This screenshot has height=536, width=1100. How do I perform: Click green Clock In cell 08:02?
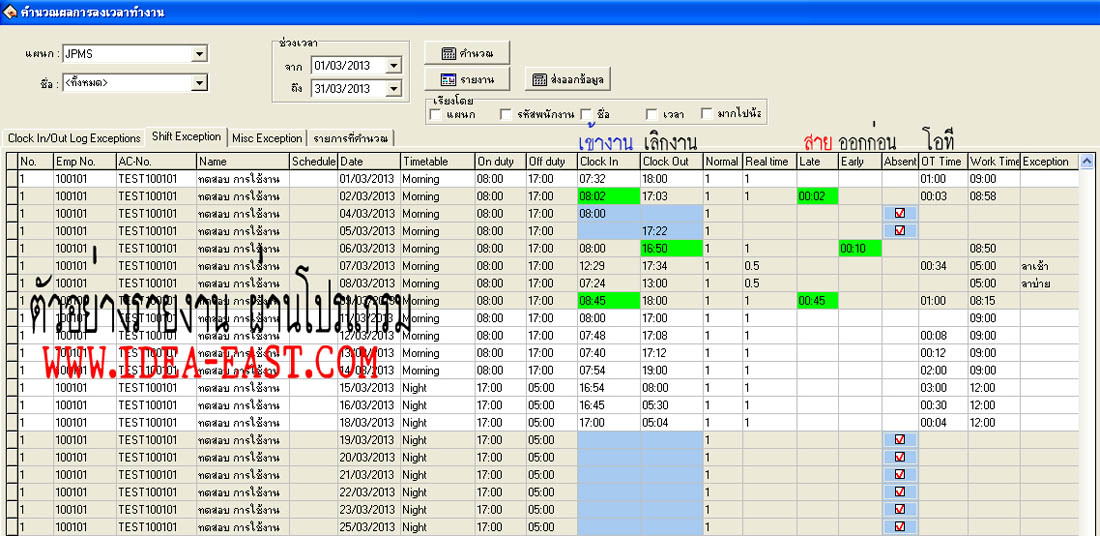click(x=608, y=197)
